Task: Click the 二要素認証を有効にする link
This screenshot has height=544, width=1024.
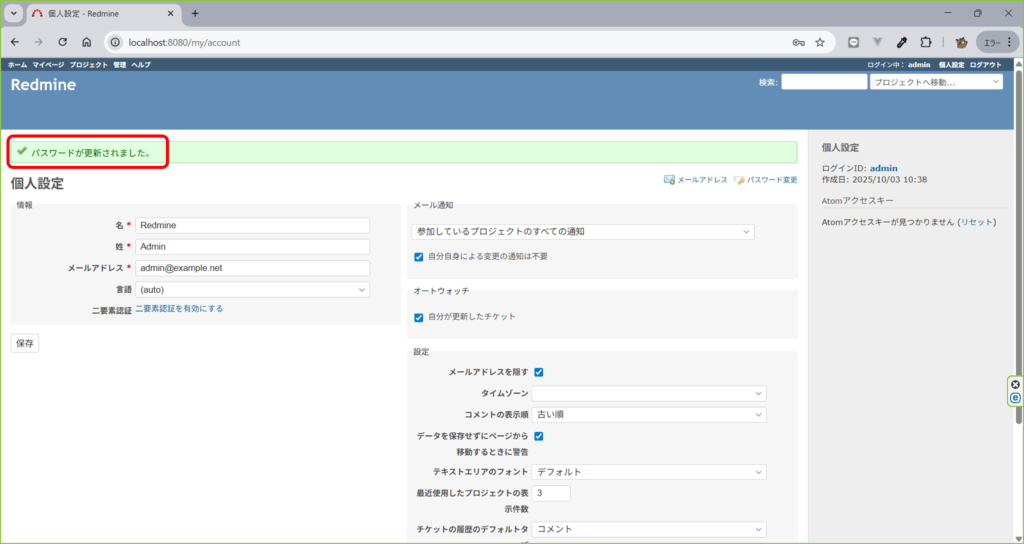Action: click(x=179, y=309)
